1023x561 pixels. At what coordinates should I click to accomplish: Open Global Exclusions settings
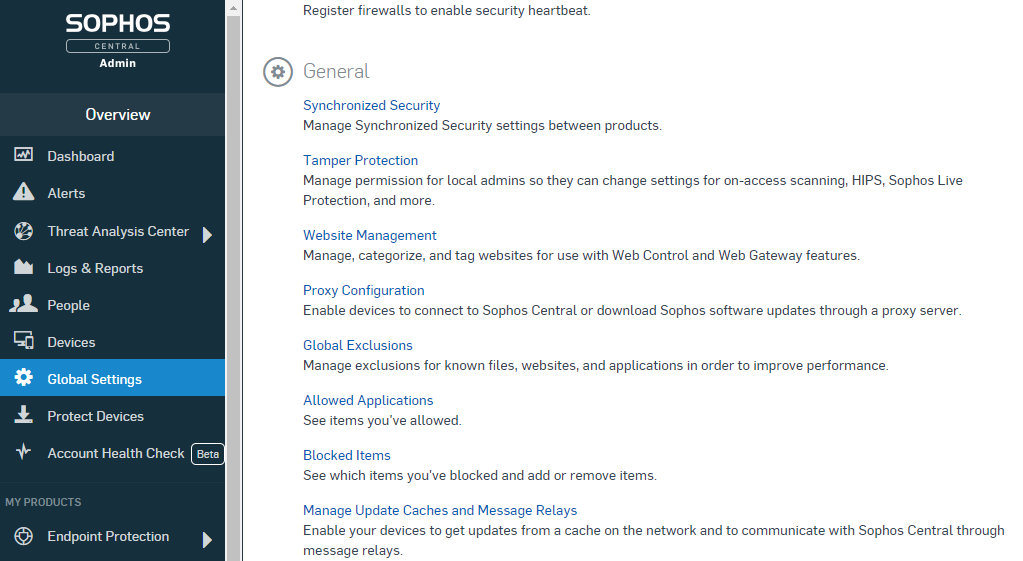coord(357,345)
